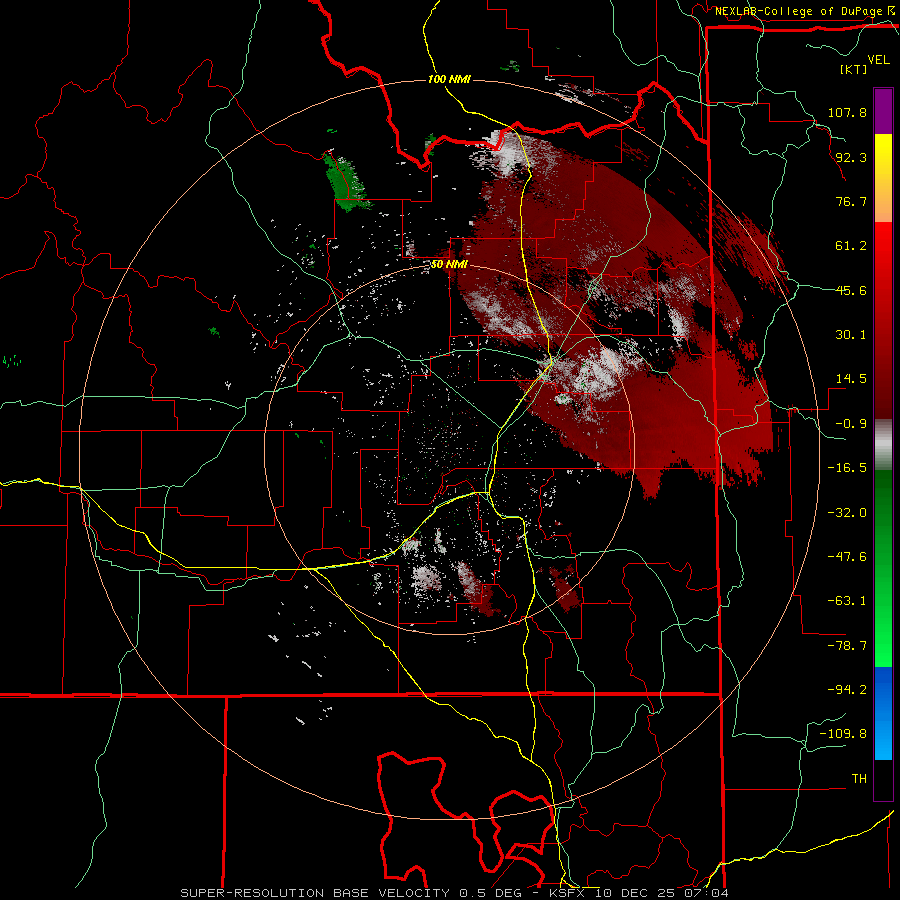
Task: Click the [KT] units label
Action: pyautogui.click(x=854, y=69)
